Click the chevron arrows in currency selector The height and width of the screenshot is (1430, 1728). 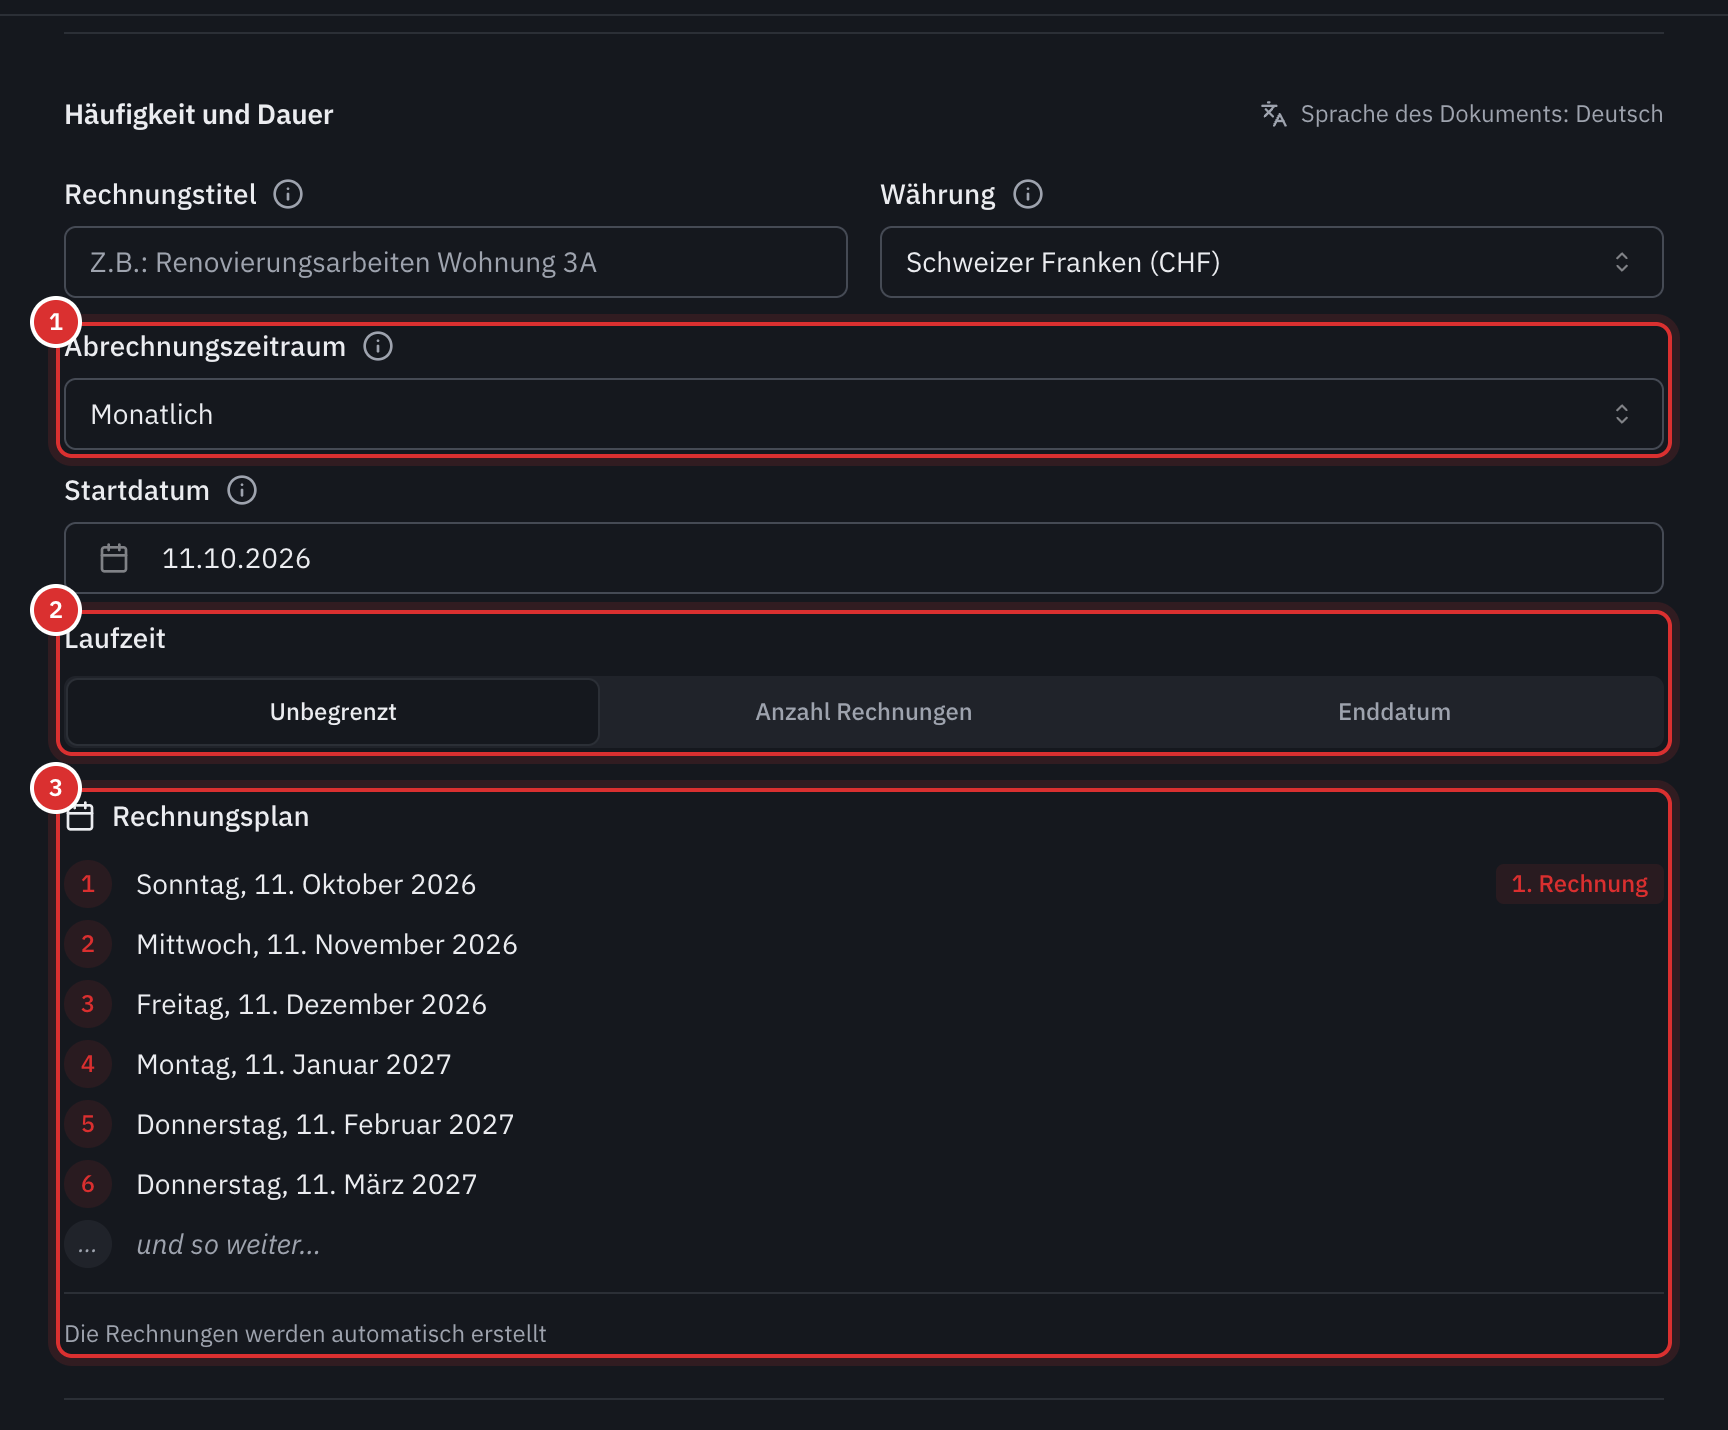[1622, 262]
